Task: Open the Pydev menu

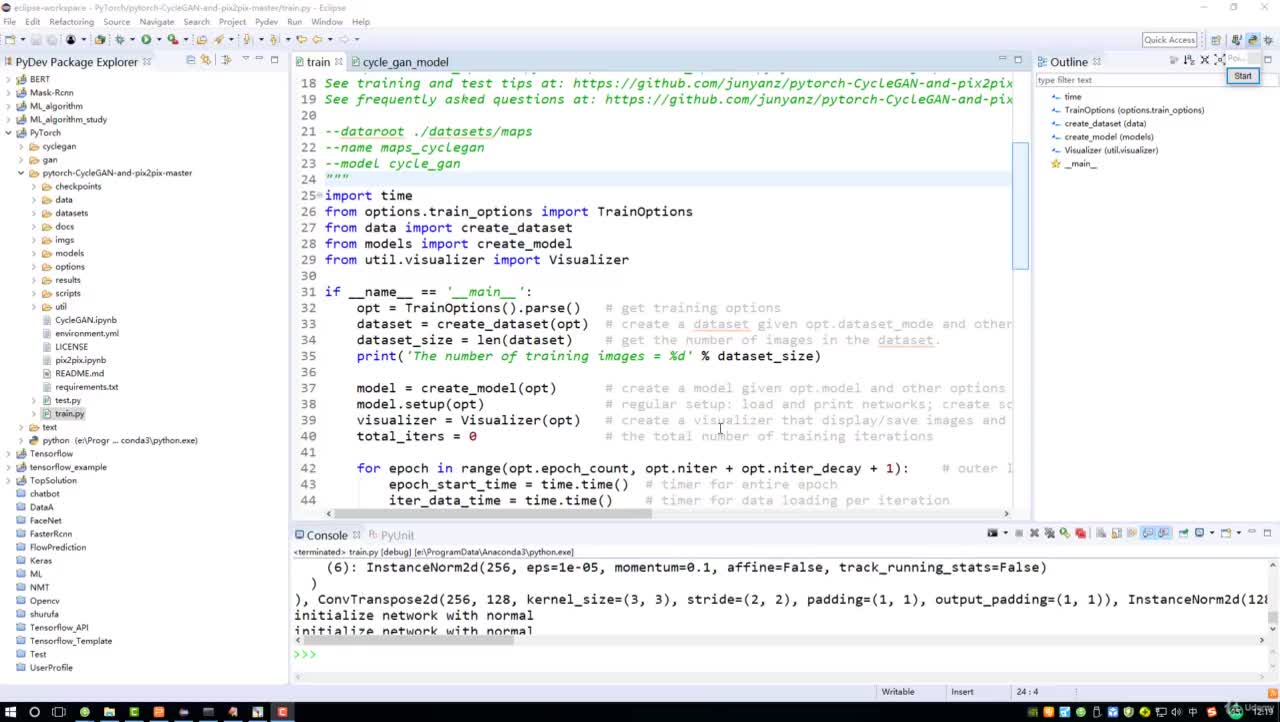Action: 266,21
